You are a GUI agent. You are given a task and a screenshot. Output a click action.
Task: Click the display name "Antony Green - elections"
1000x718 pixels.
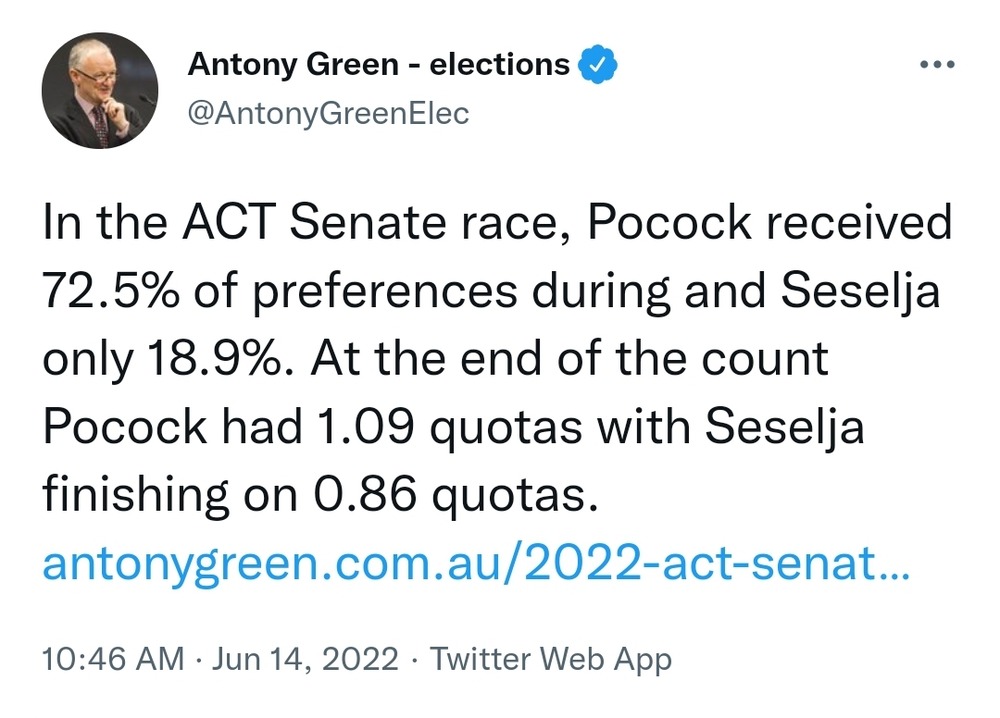click(x=379, y=65)
